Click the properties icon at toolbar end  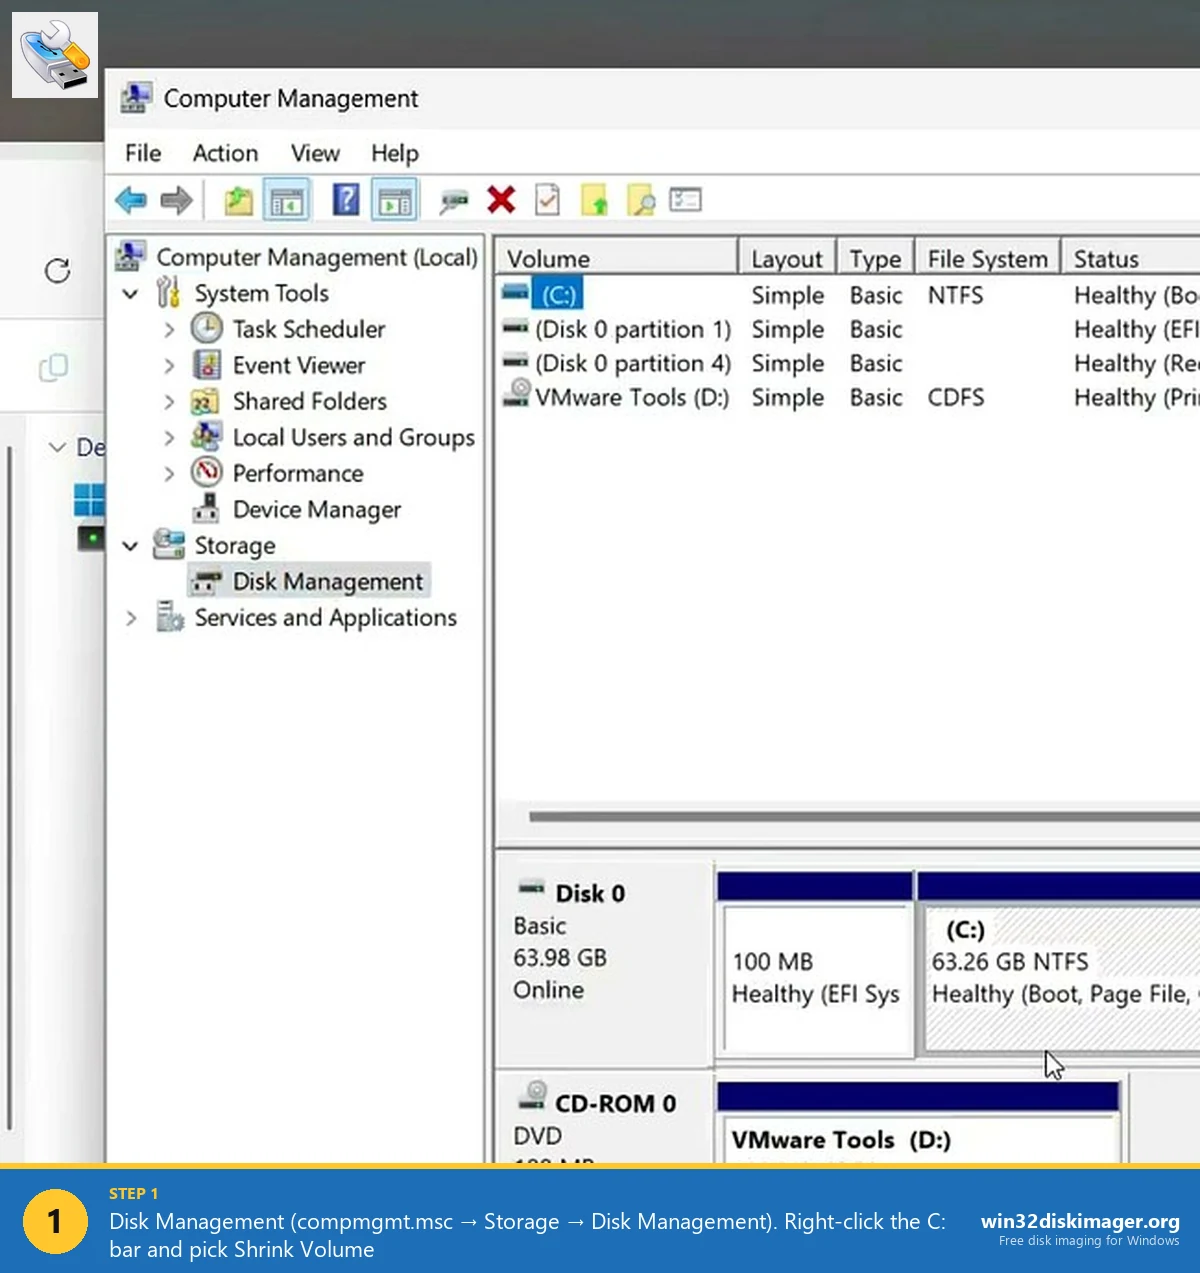(686, 199)
